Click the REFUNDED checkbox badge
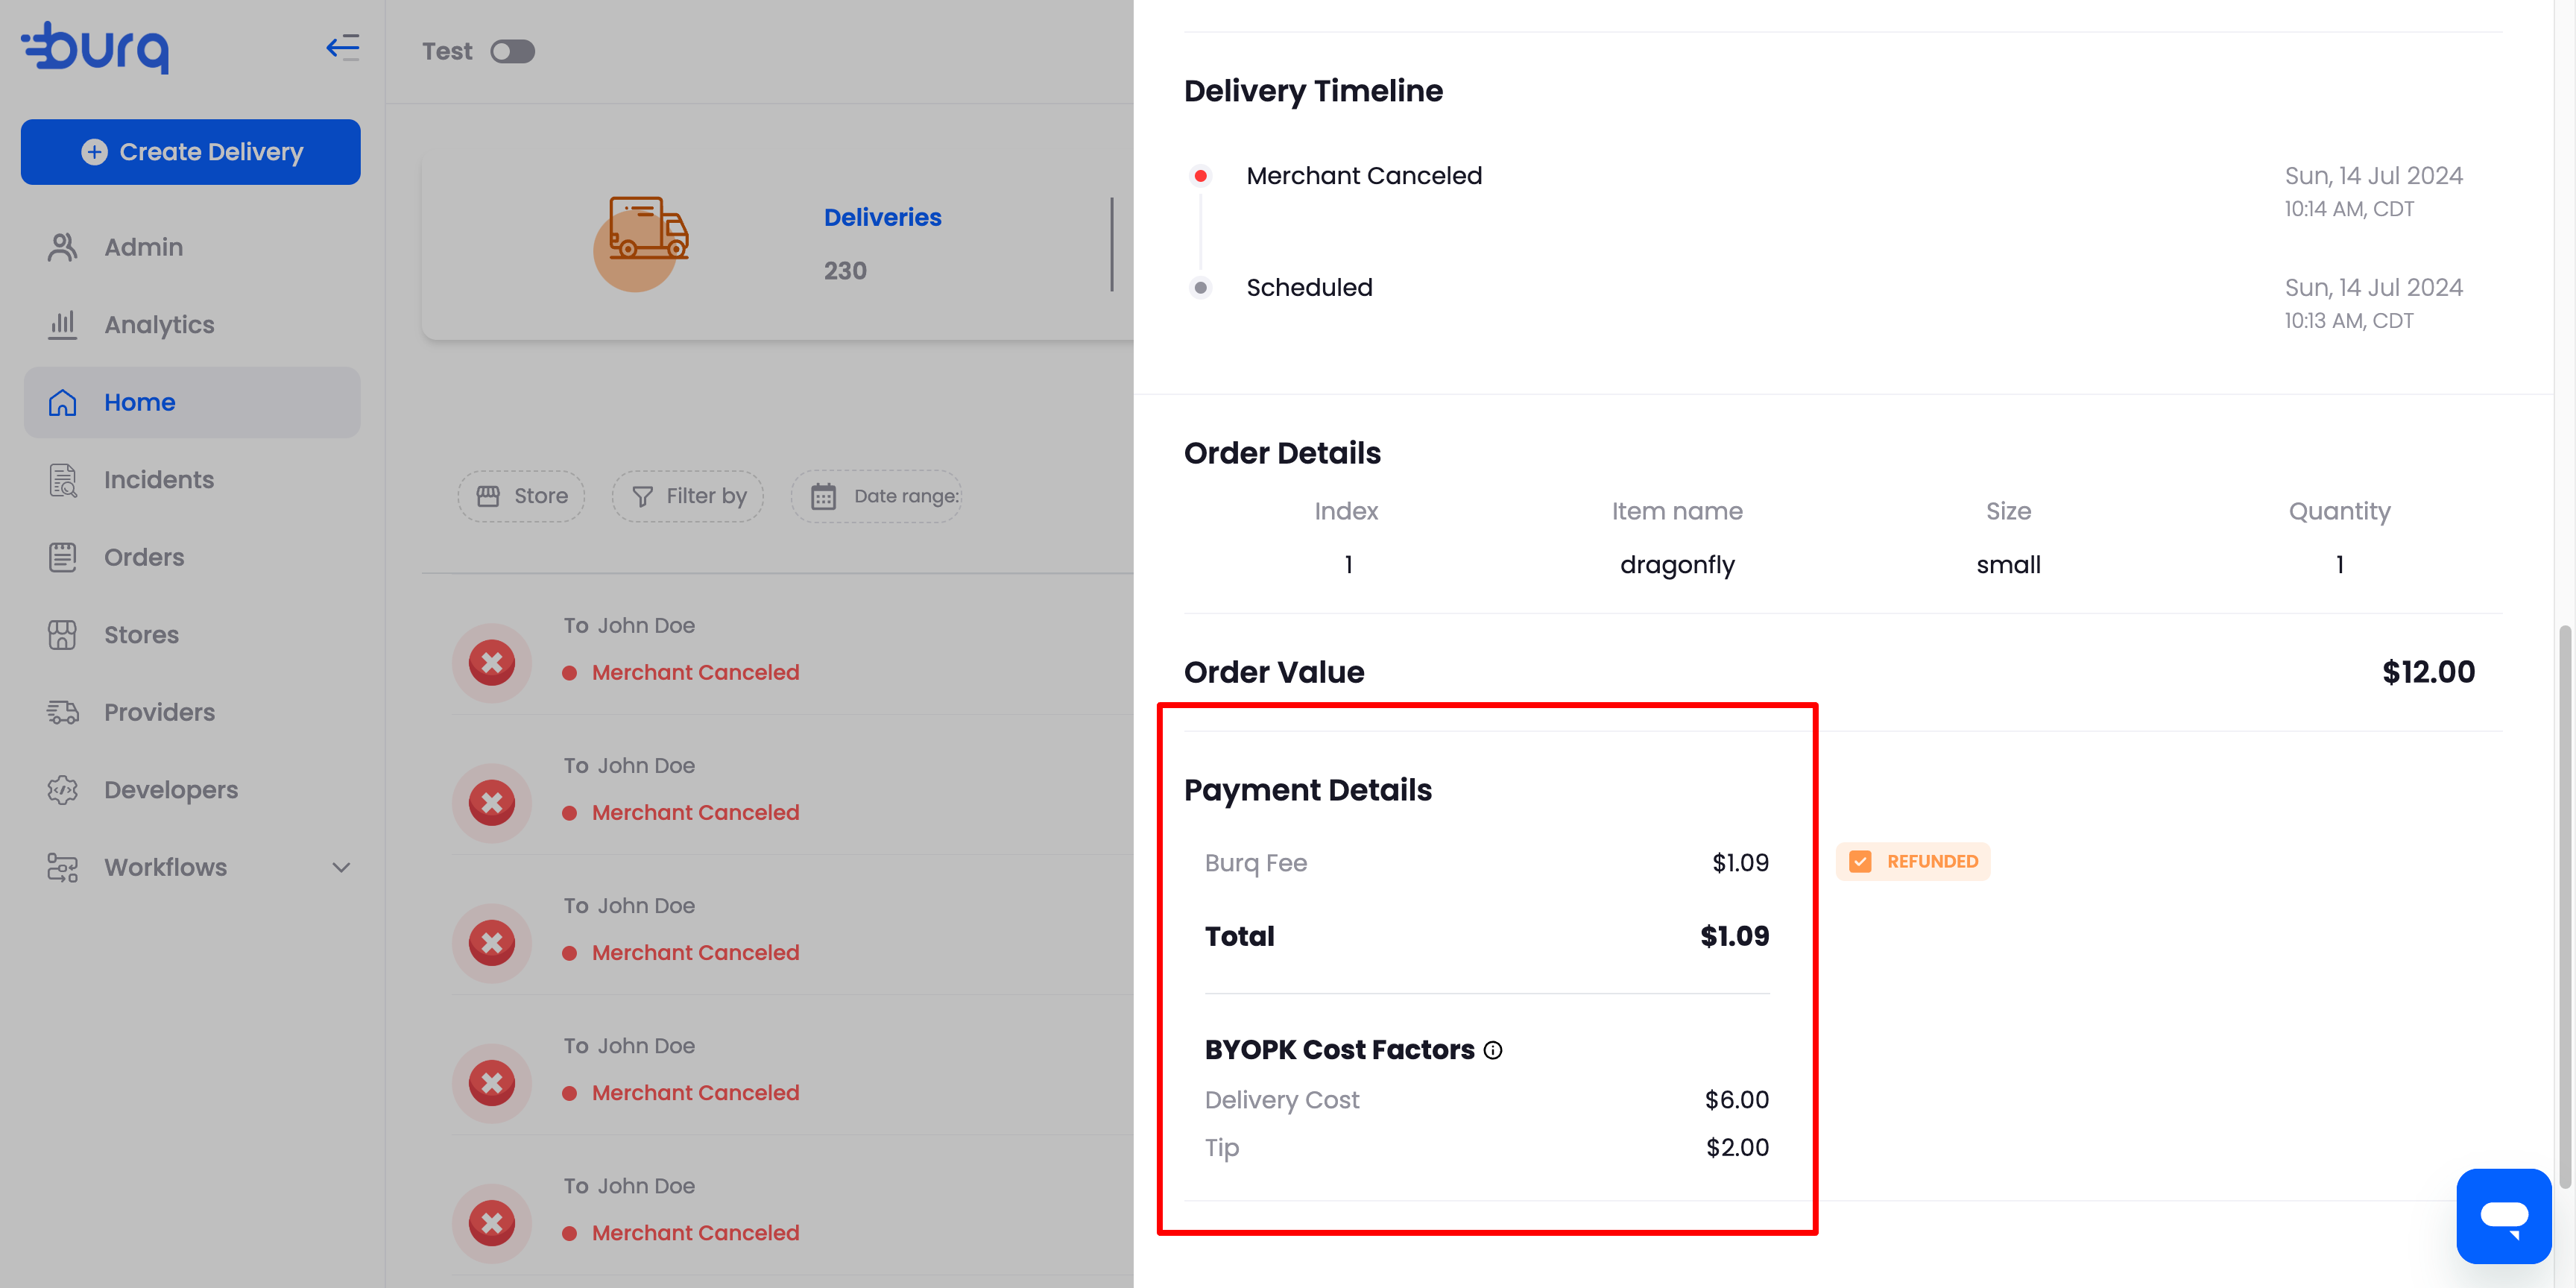Screen dimensions: 2576x1288 1912,861
